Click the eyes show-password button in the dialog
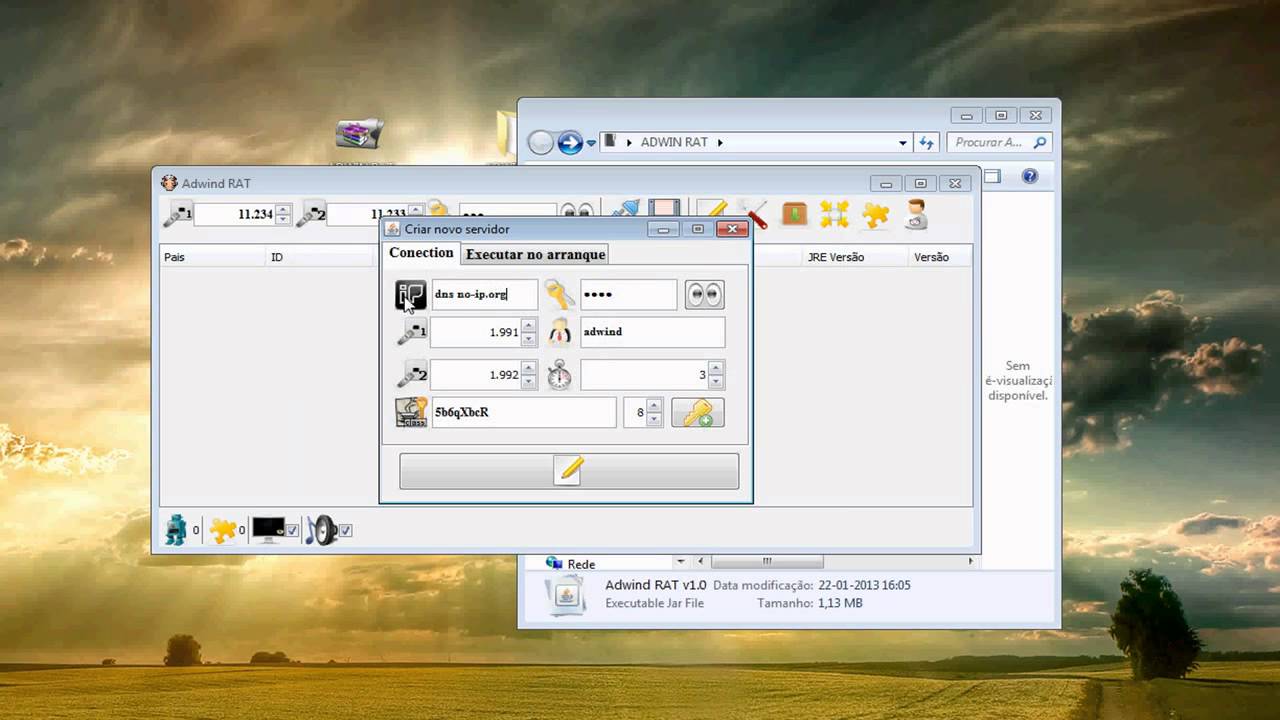Viewport: 1280px width, 720px height. point(704,294)
